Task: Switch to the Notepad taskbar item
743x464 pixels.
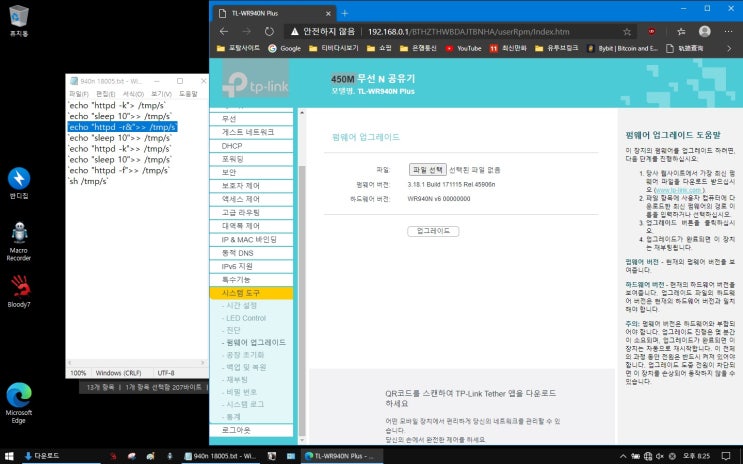Action: (221, 456)
